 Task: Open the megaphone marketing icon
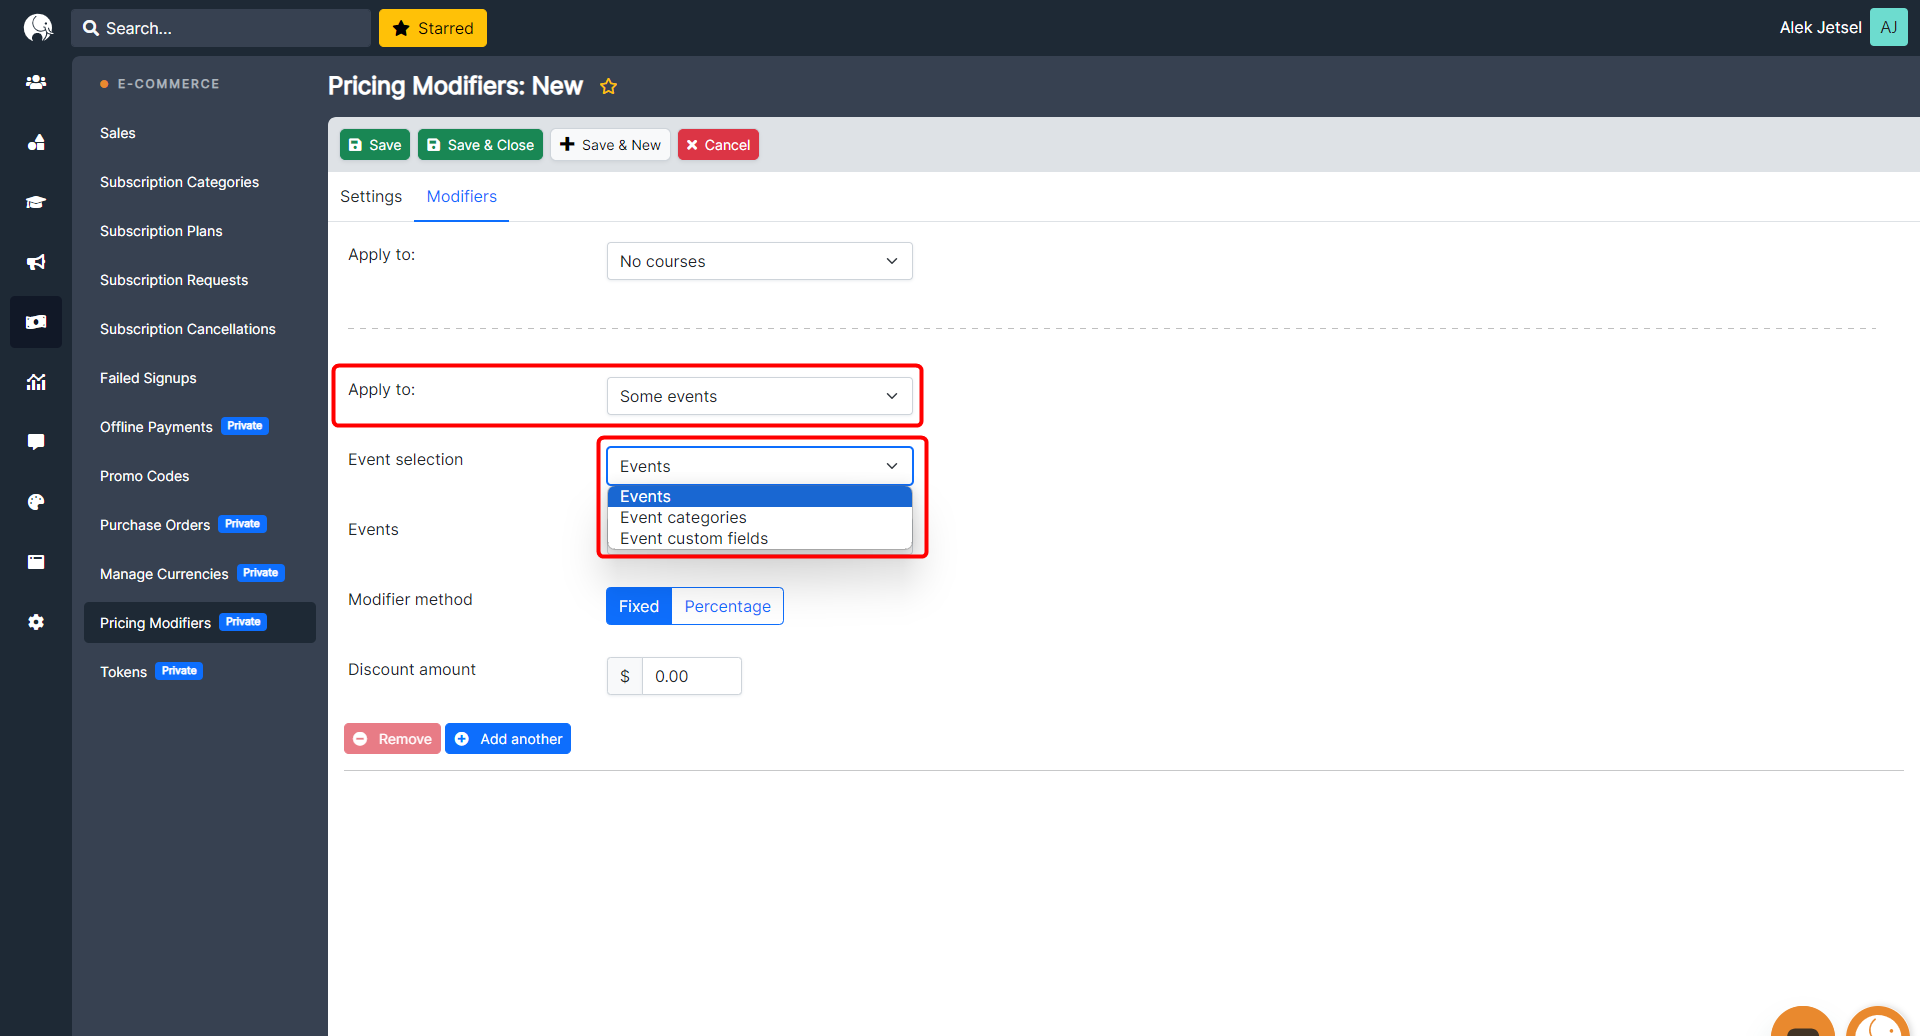pos(36,262)
